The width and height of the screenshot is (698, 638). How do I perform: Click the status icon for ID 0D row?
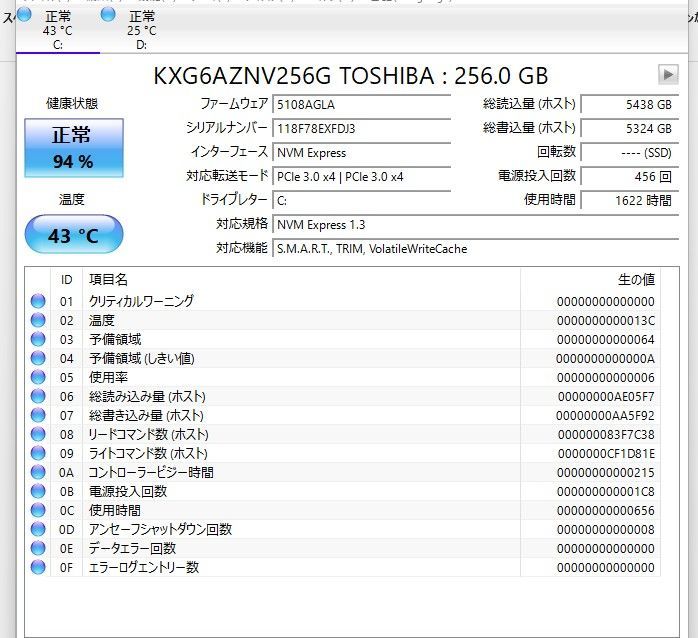pos(38,529)
